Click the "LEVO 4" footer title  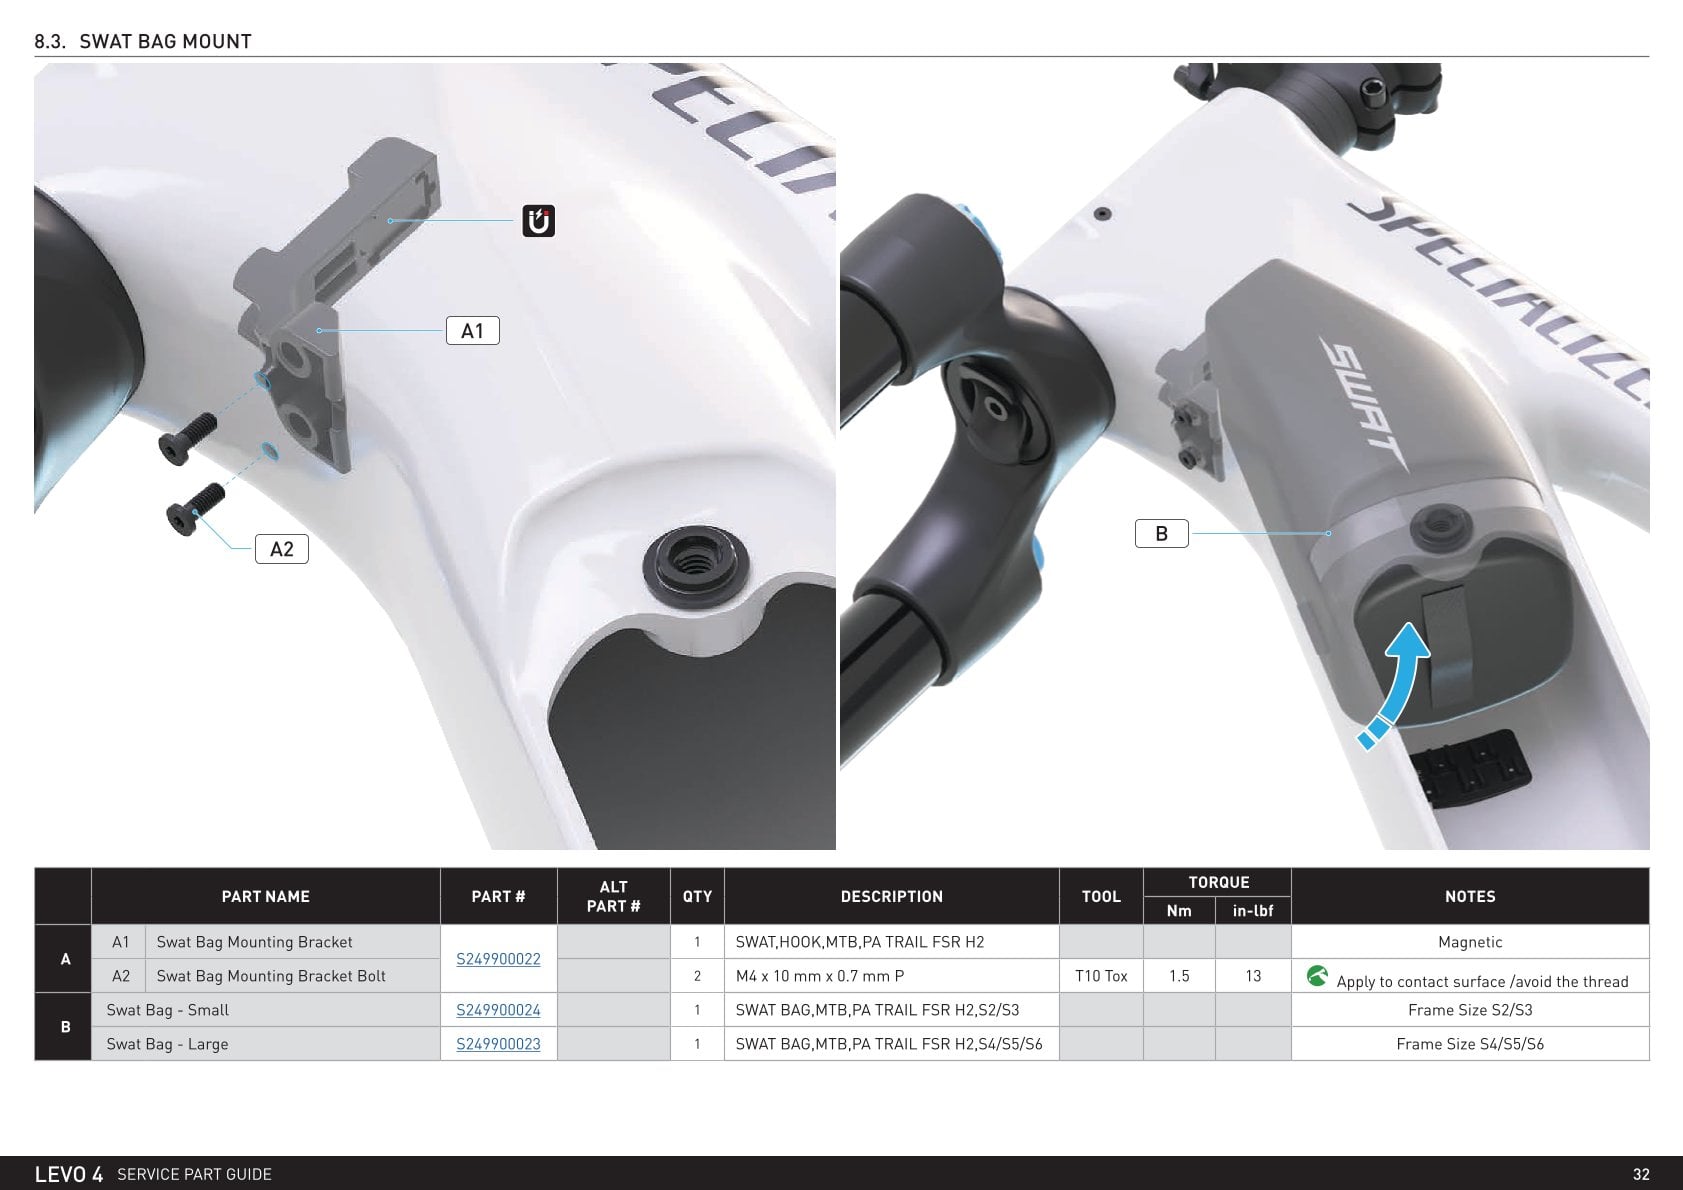[x=69, y=1174]
